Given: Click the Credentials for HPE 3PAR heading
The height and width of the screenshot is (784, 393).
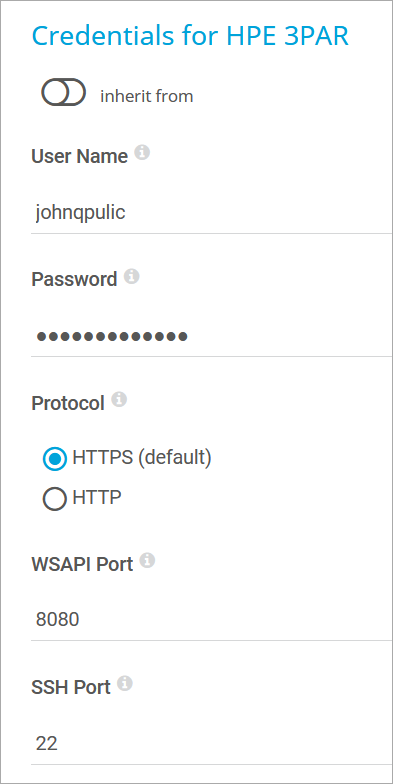Looking at the screenshot, I should [x=190, y=36].
